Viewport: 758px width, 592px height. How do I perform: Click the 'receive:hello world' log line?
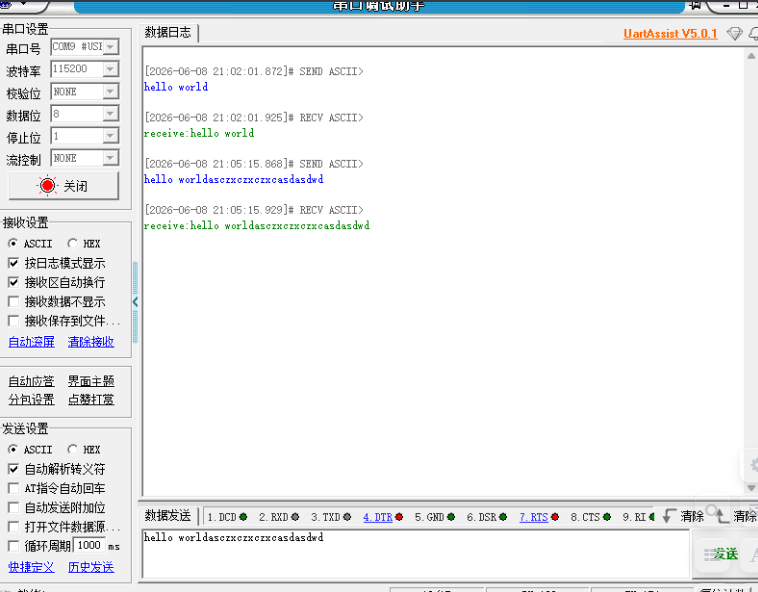(x=199, y=133)
